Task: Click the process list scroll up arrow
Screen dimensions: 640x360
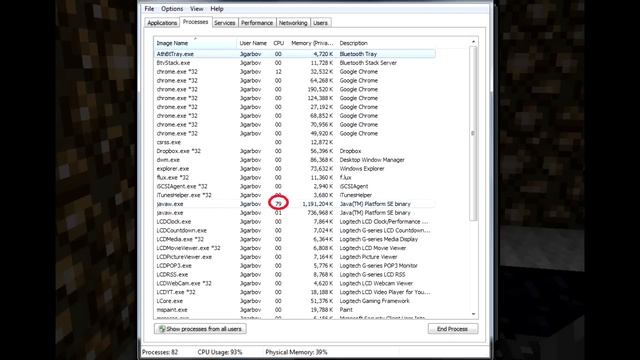Action: coord(473,42)
